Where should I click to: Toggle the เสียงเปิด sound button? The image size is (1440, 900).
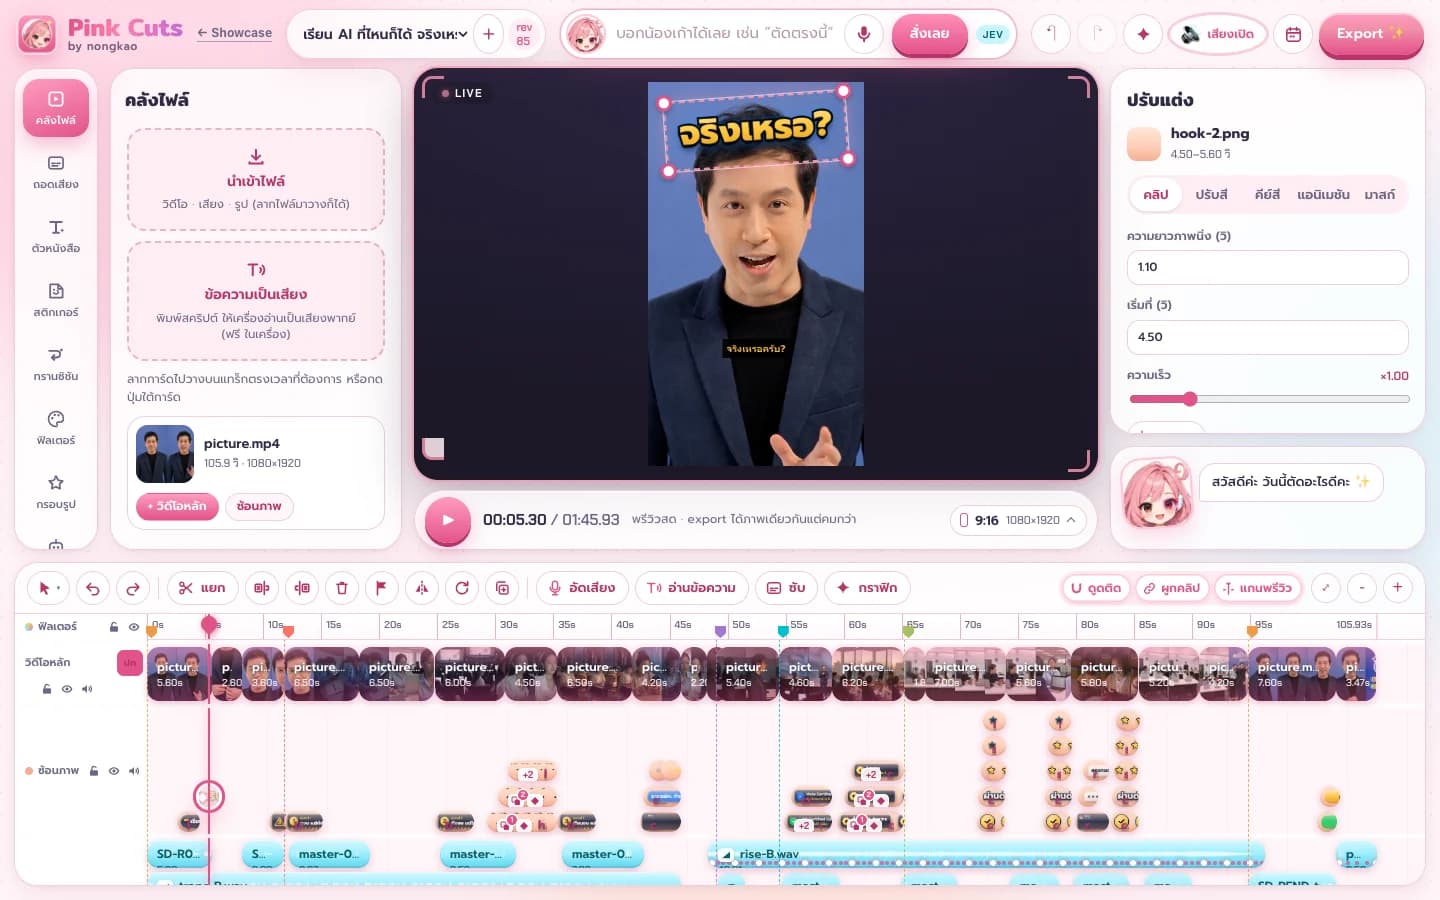pyautogui.click(x=1218, y=34)
